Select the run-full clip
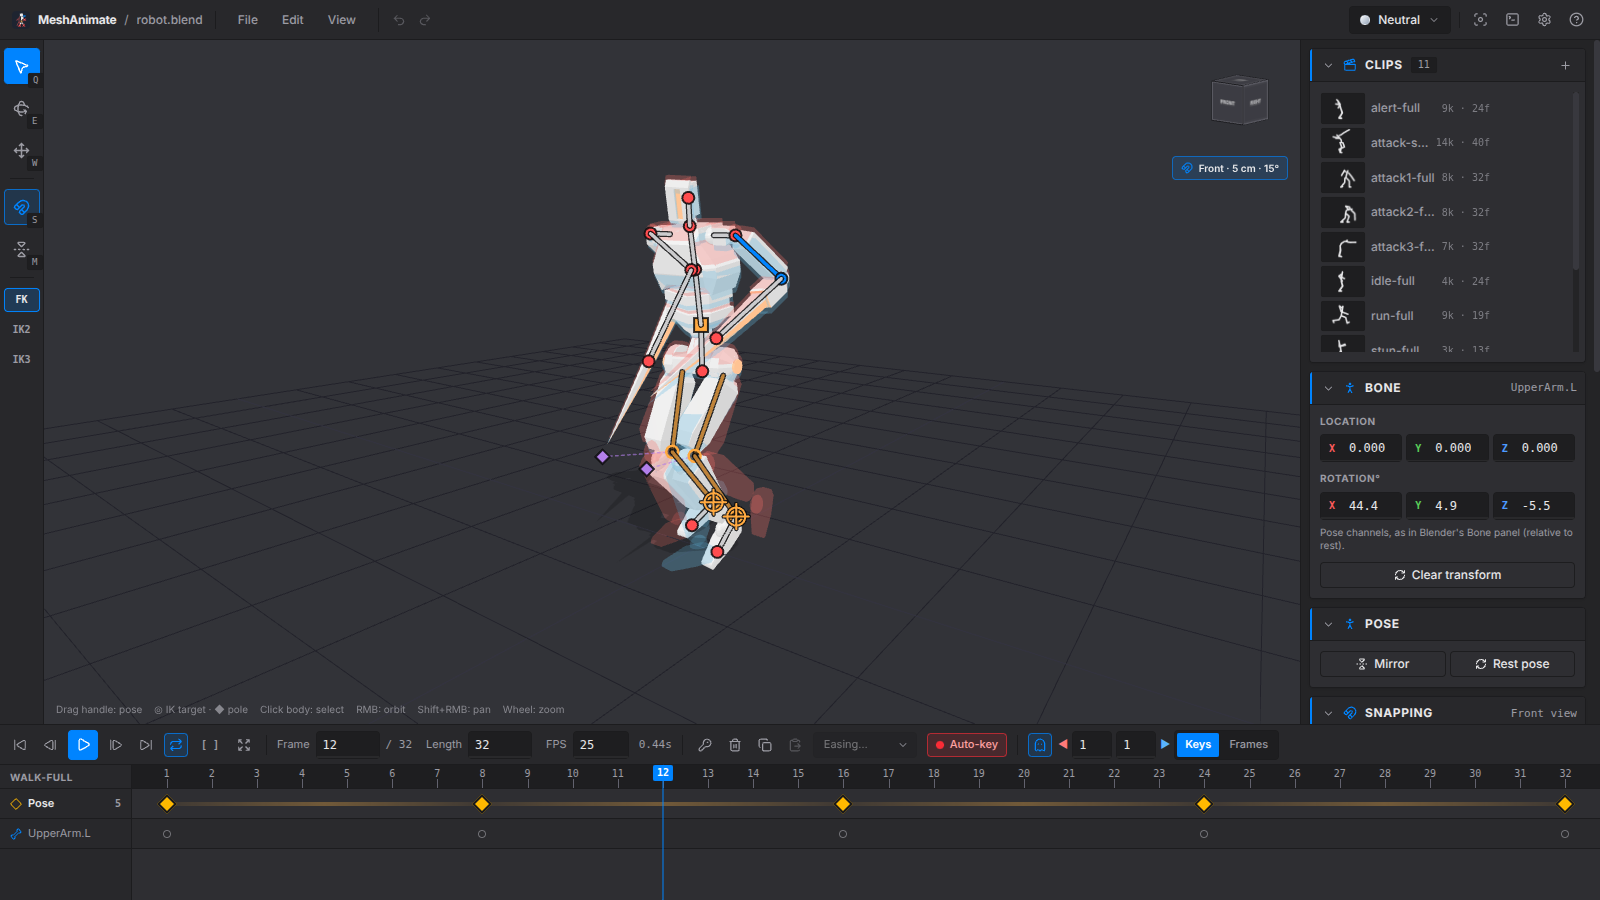Screen dimensions: 1600x900 (1446, 315)
